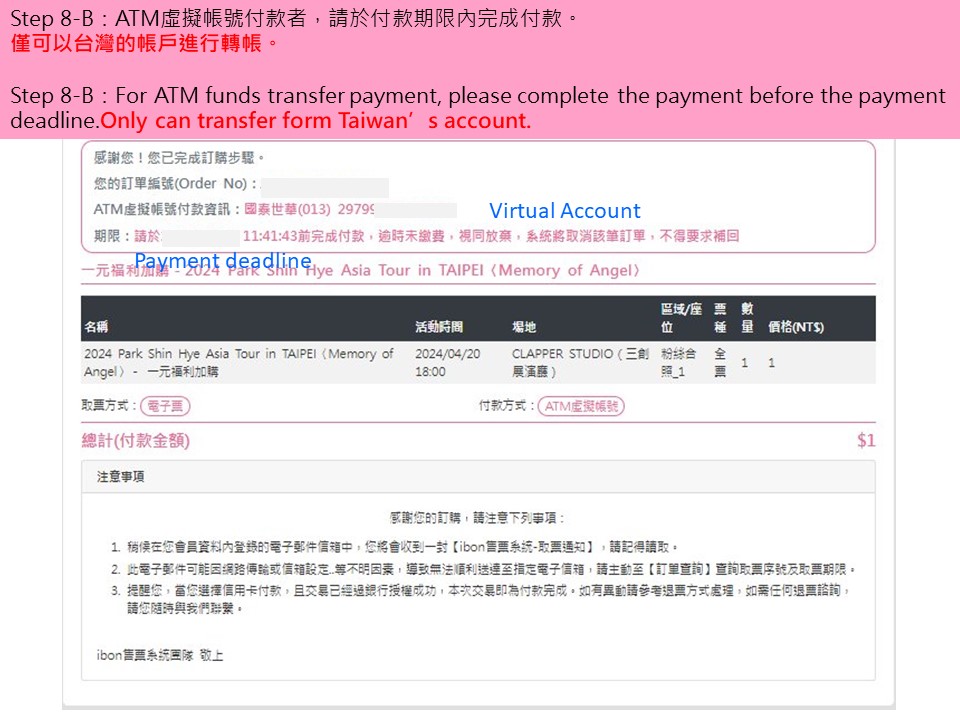The height and width of the screenshot is (720, 960).
Task: Click the 名稱 column header
Action: click(96, 326)
